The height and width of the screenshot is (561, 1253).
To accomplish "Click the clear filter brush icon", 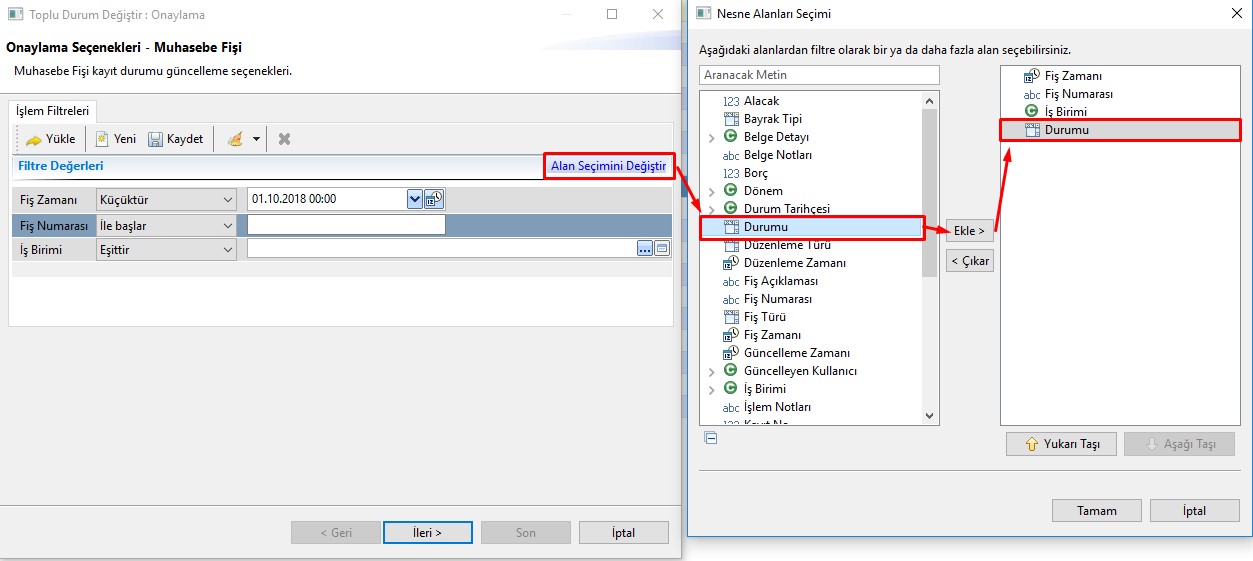I will (x=235, y=139).
